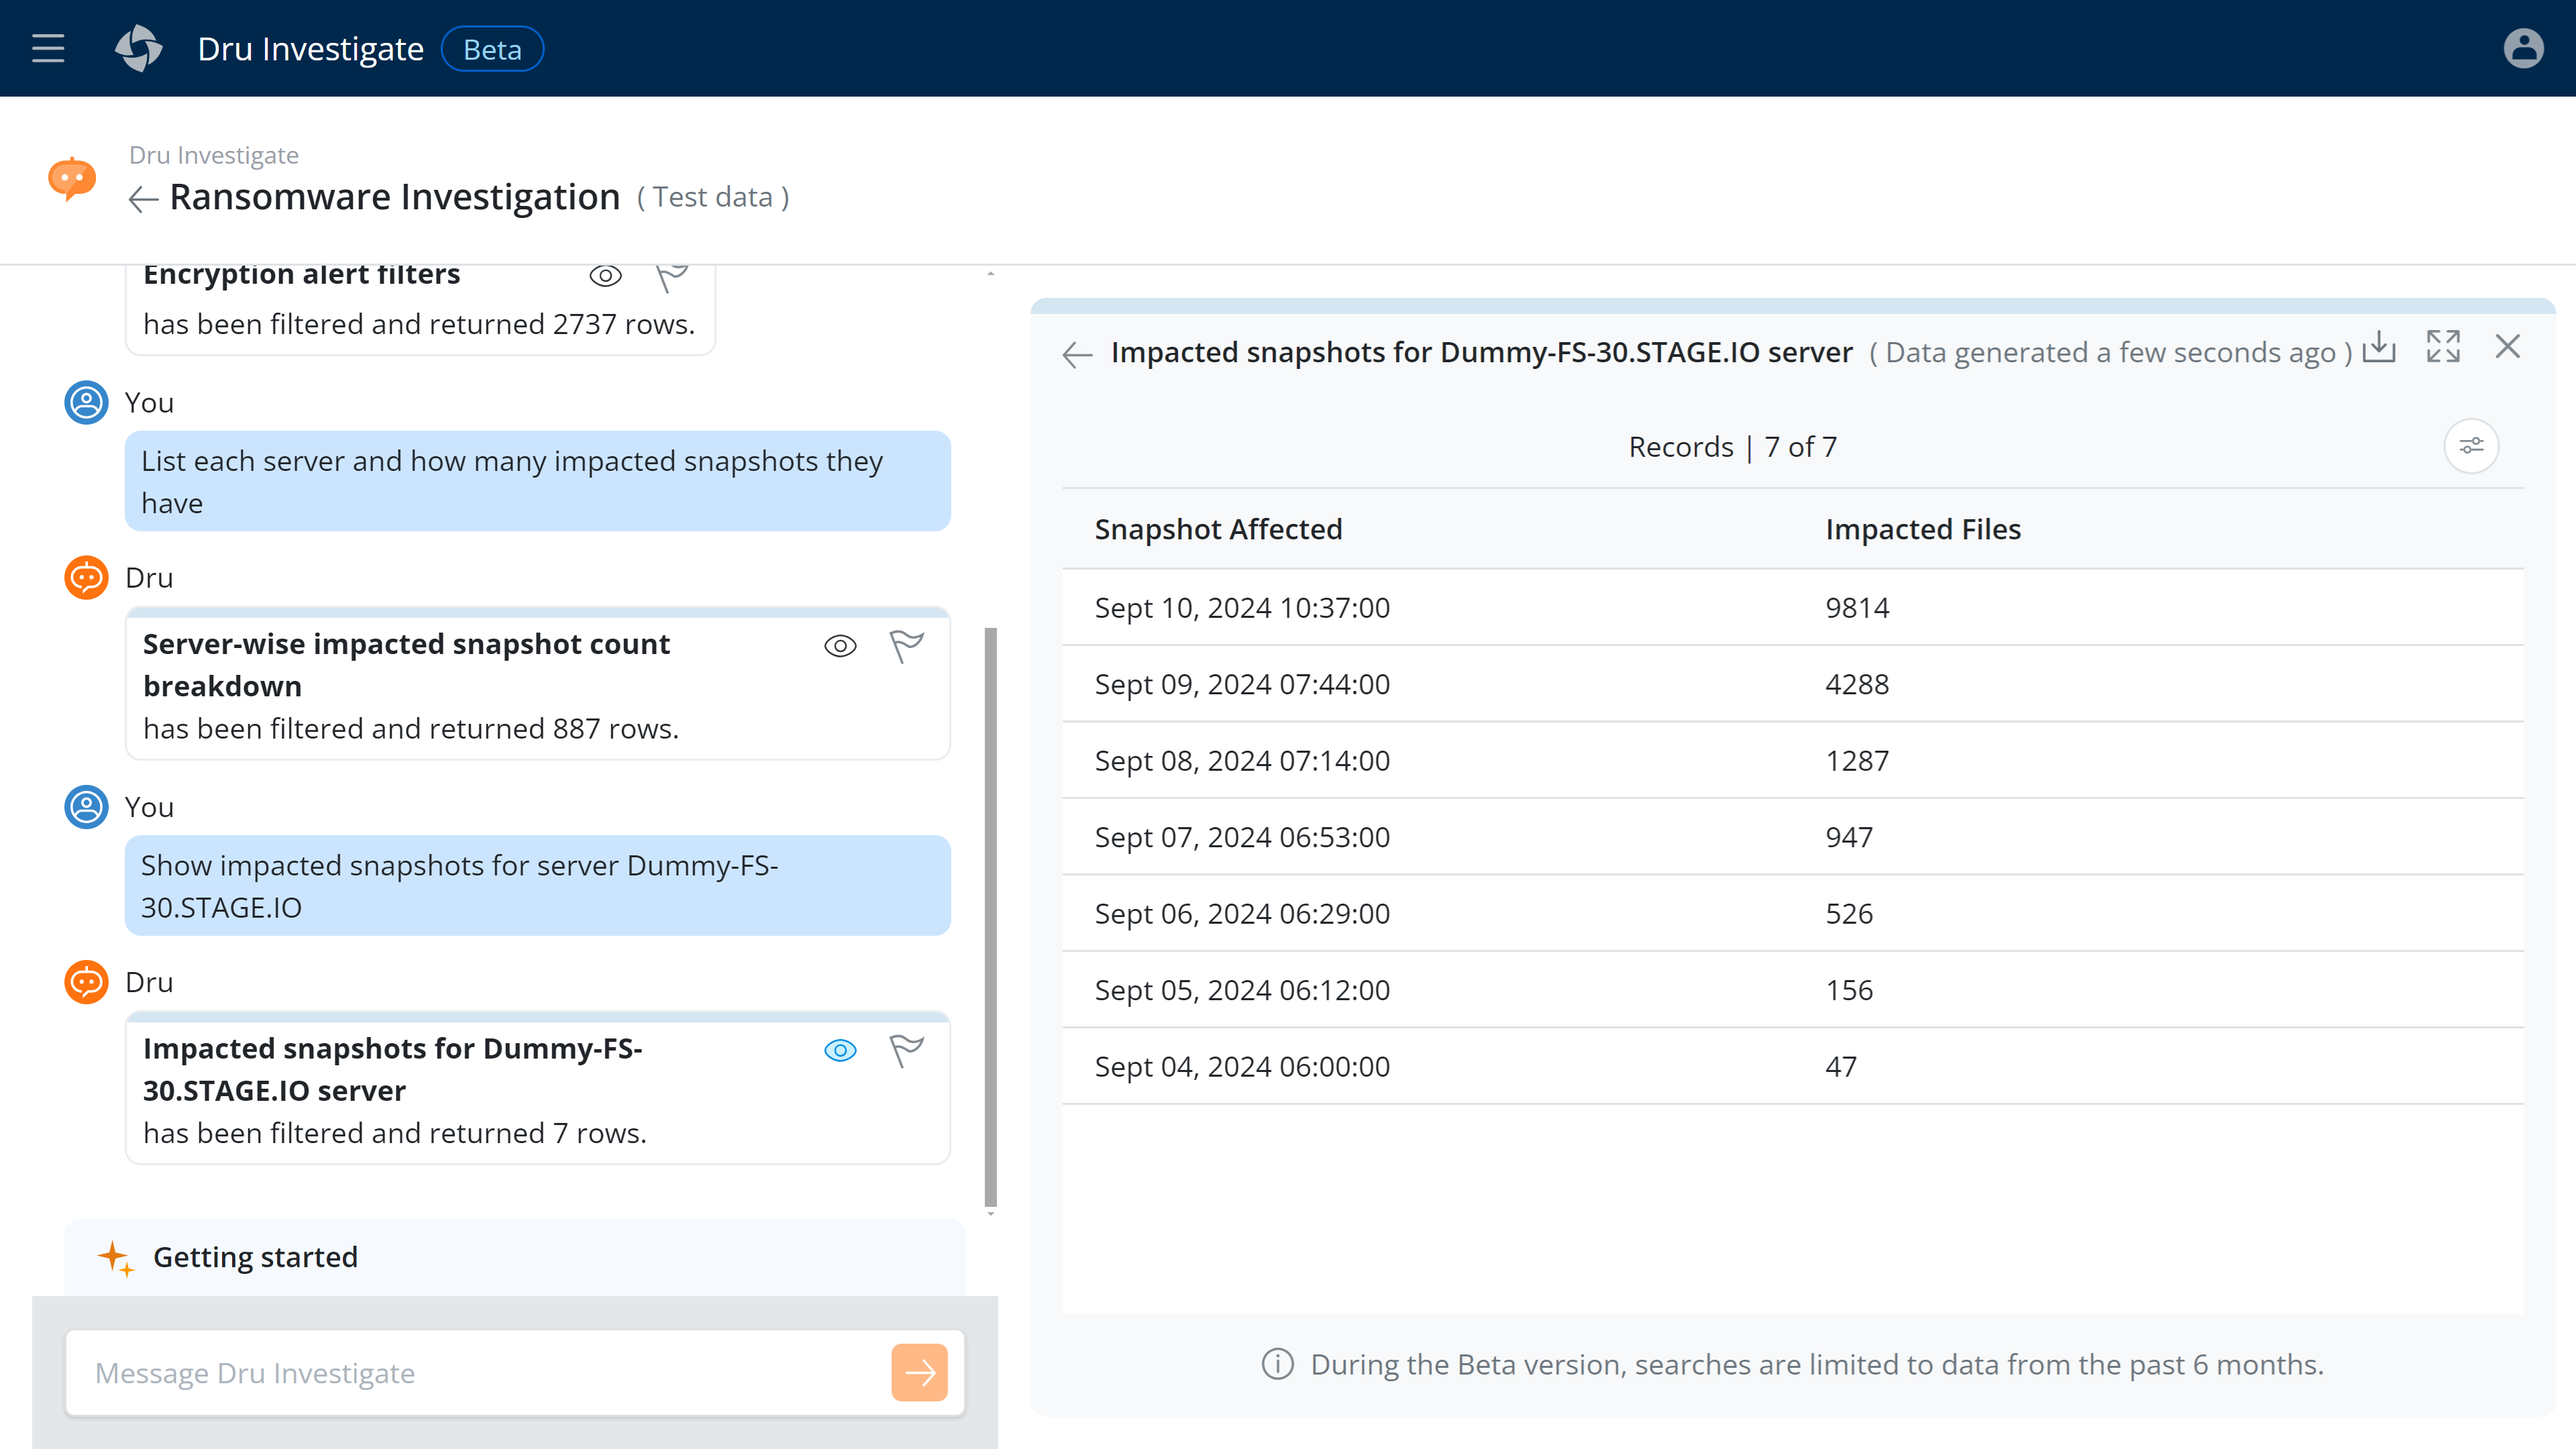This screenshot has width=2576, height=1449.
Task: Toggle view for Impacted snapshots Dummy-FS-30 result
Action: 840,1050
